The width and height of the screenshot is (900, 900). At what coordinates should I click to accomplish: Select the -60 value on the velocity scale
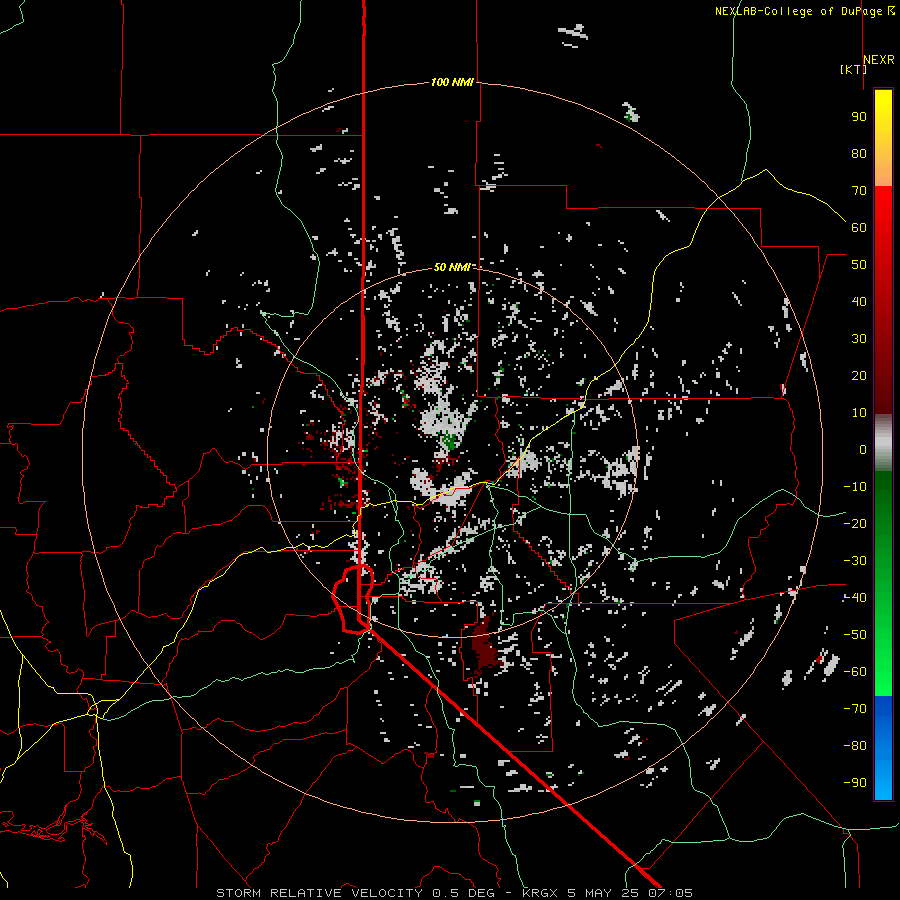tap(855, 672)
